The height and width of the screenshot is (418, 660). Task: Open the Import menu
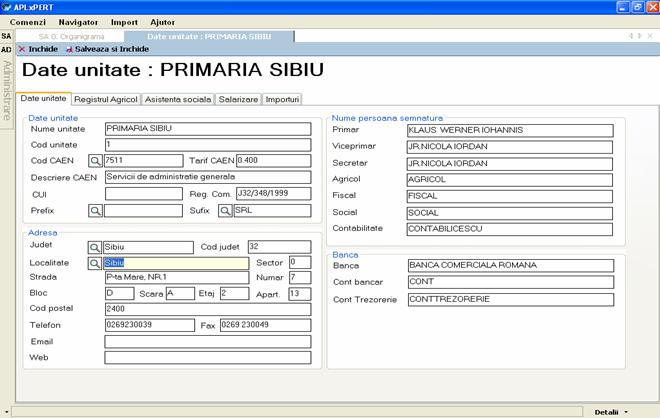coord(124,21)
